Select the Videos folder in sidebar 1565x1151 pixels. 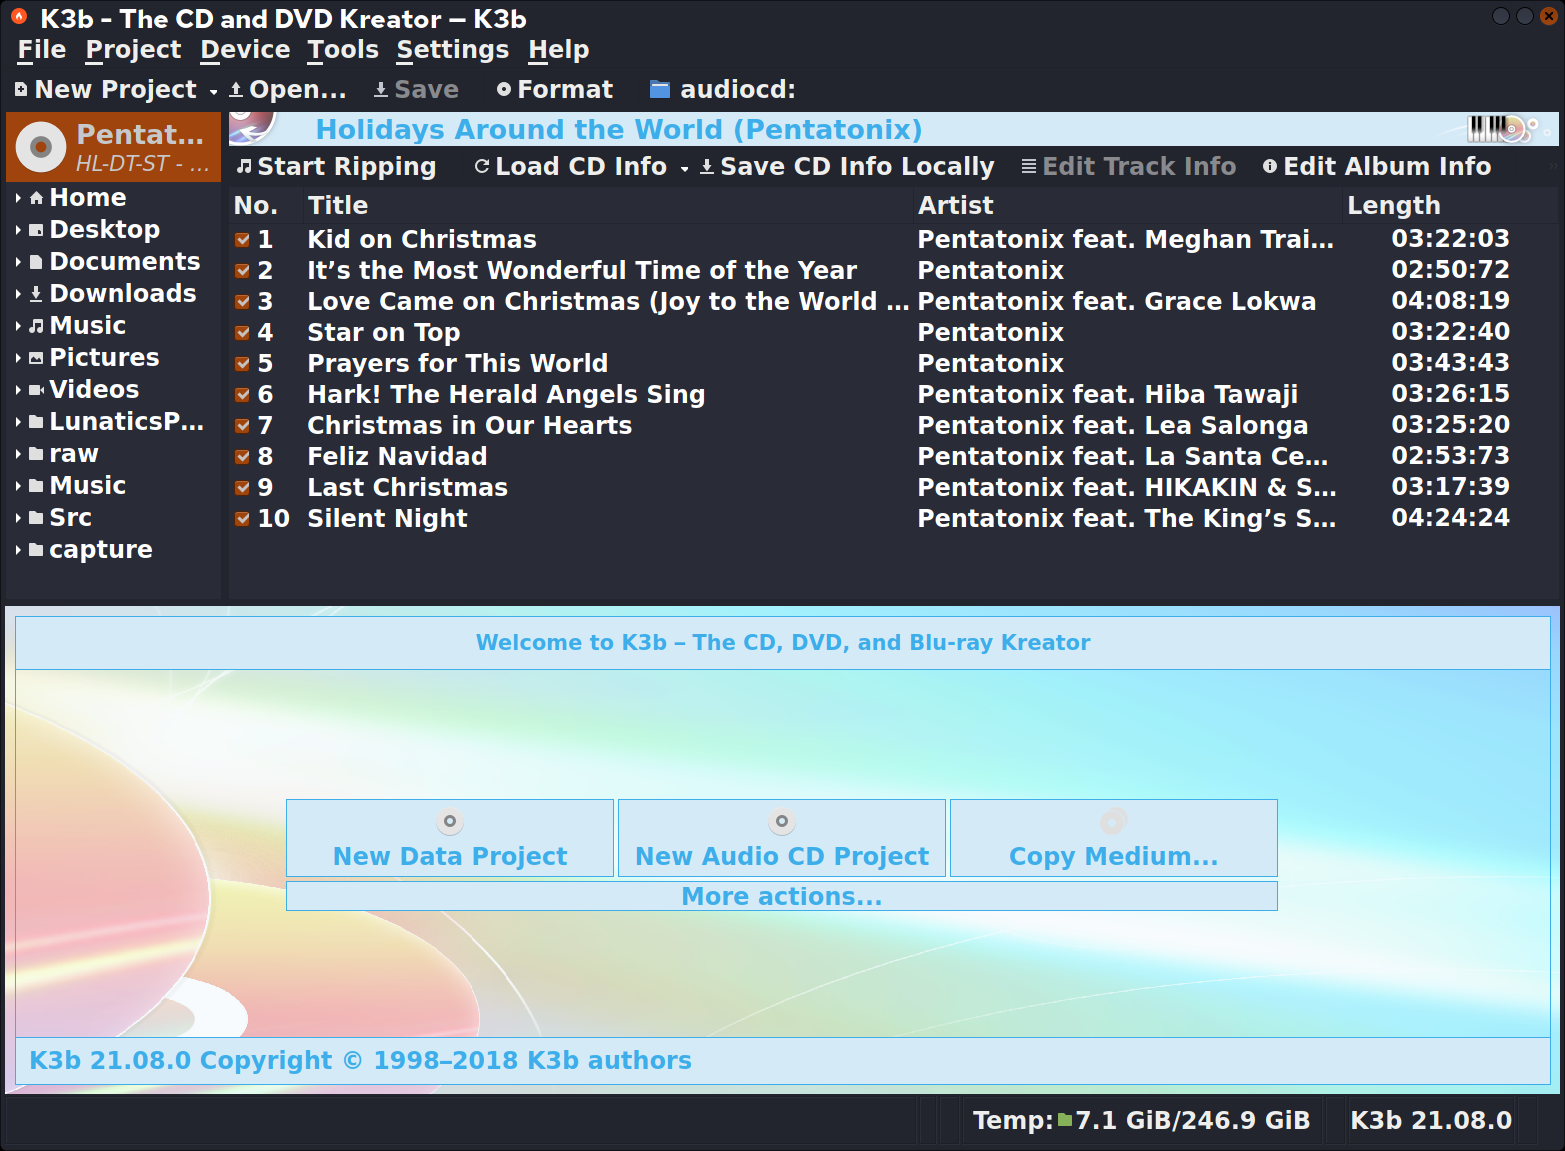(94, 390)
